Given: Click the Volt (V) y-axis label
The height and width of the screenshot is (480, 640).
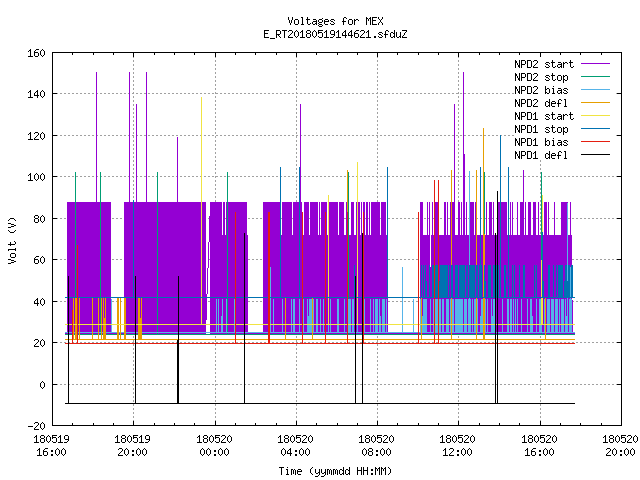Looking at the screenshot, I should (x=12, y=240).
